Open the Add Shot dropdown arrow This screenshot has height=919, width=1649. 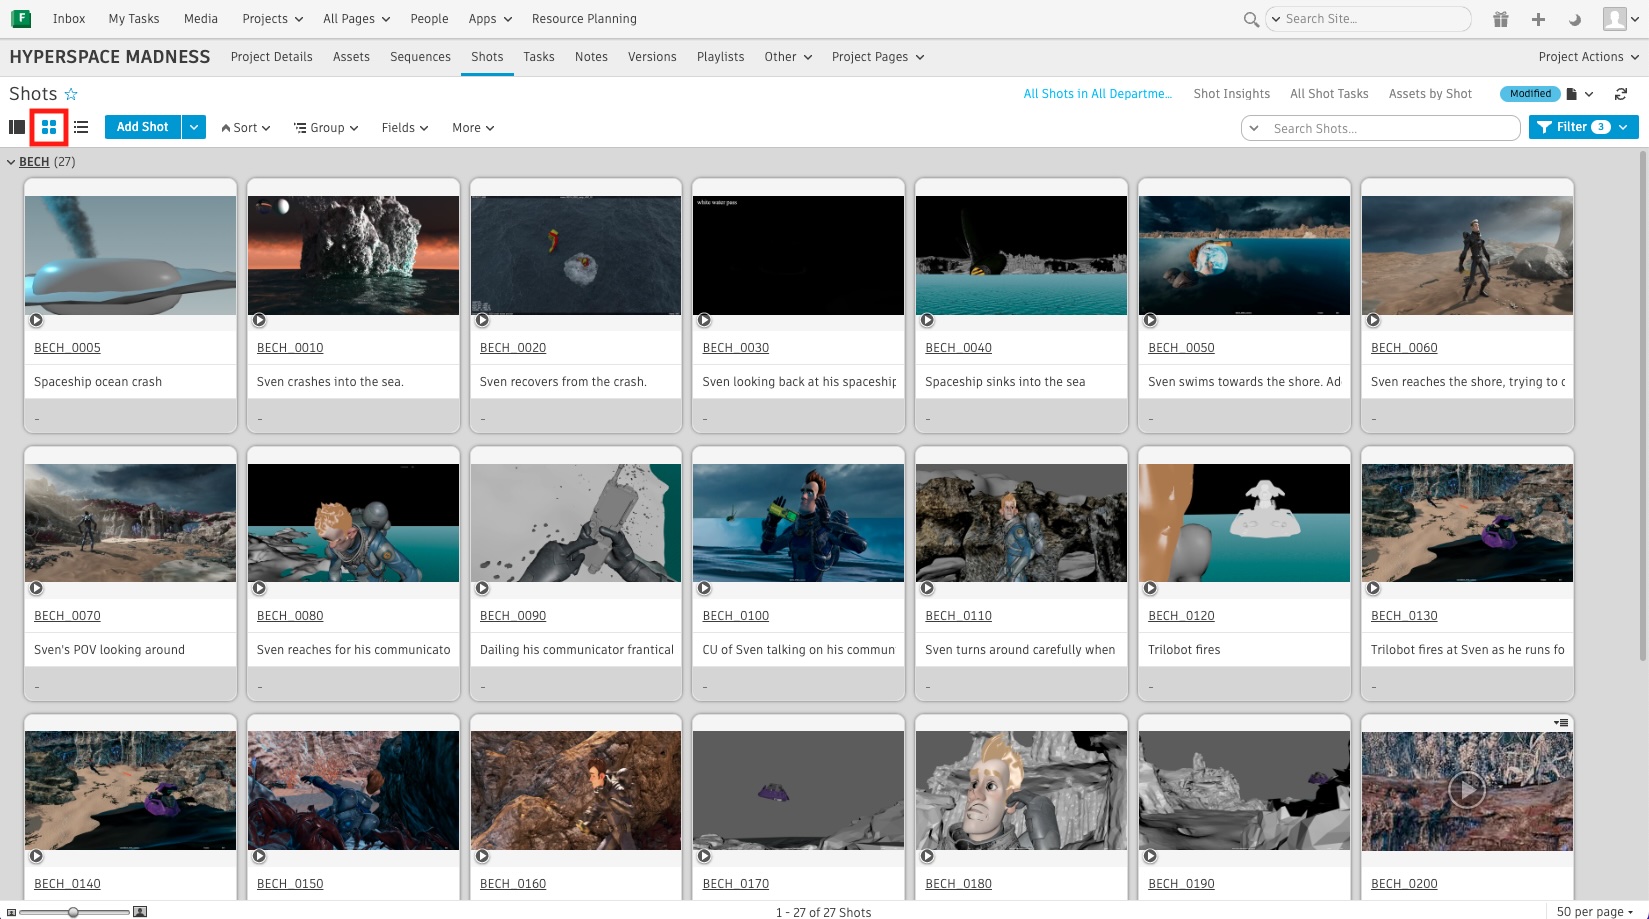pos(194,127)
